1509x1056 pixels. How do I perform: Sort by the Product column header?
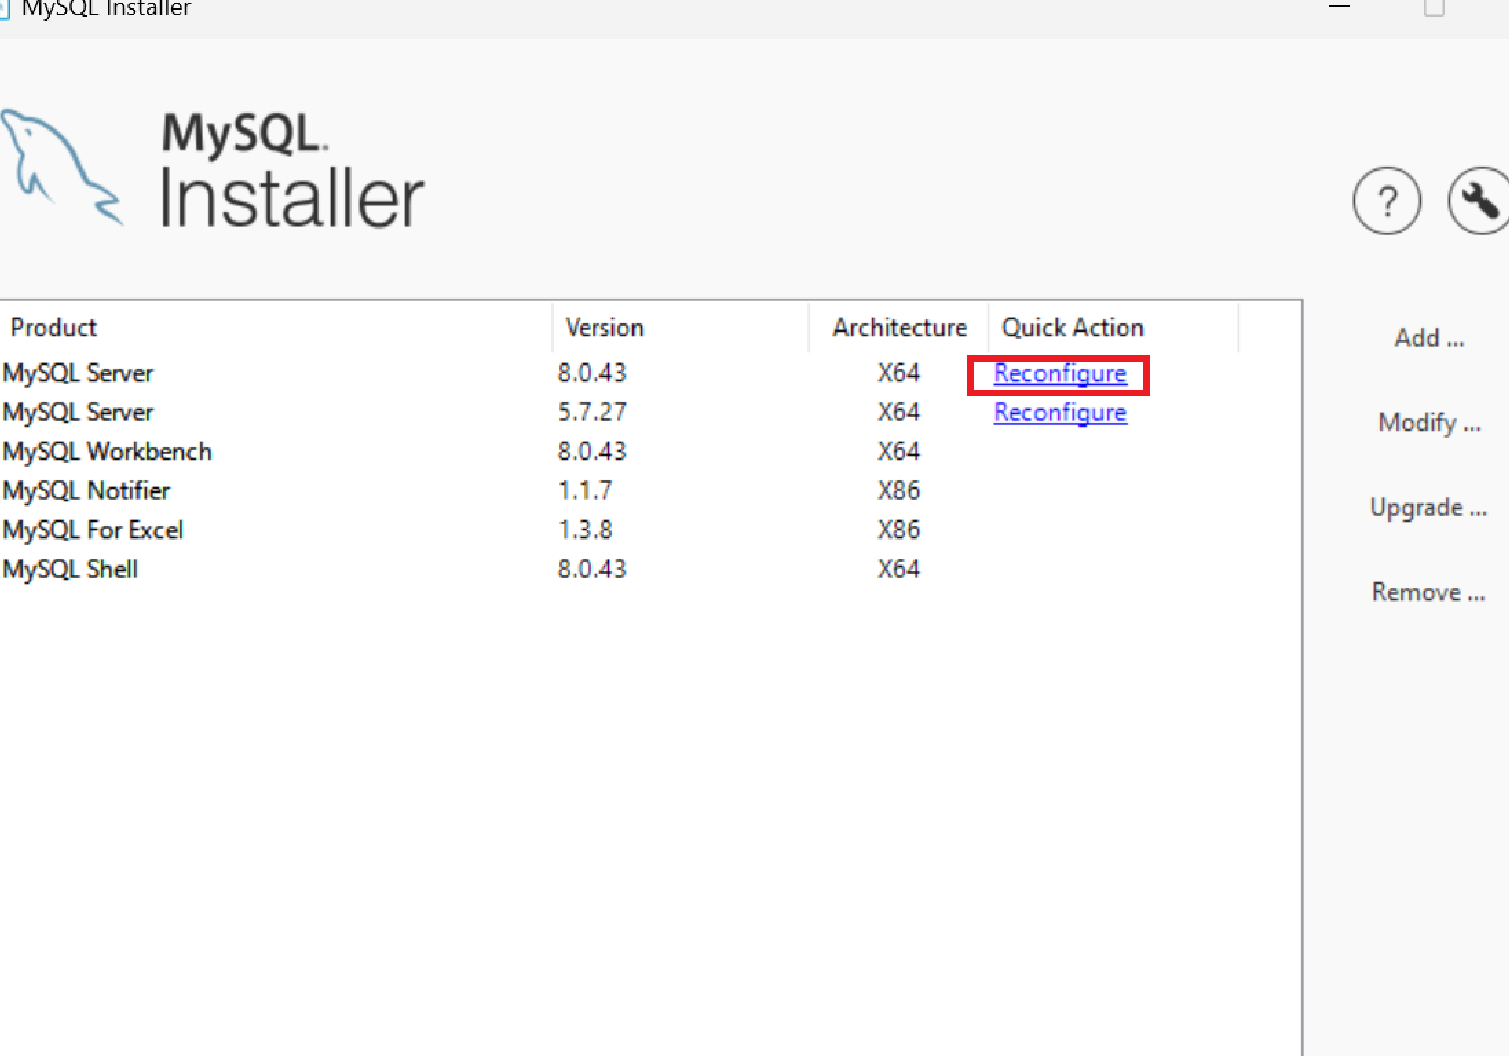[276, 327]
